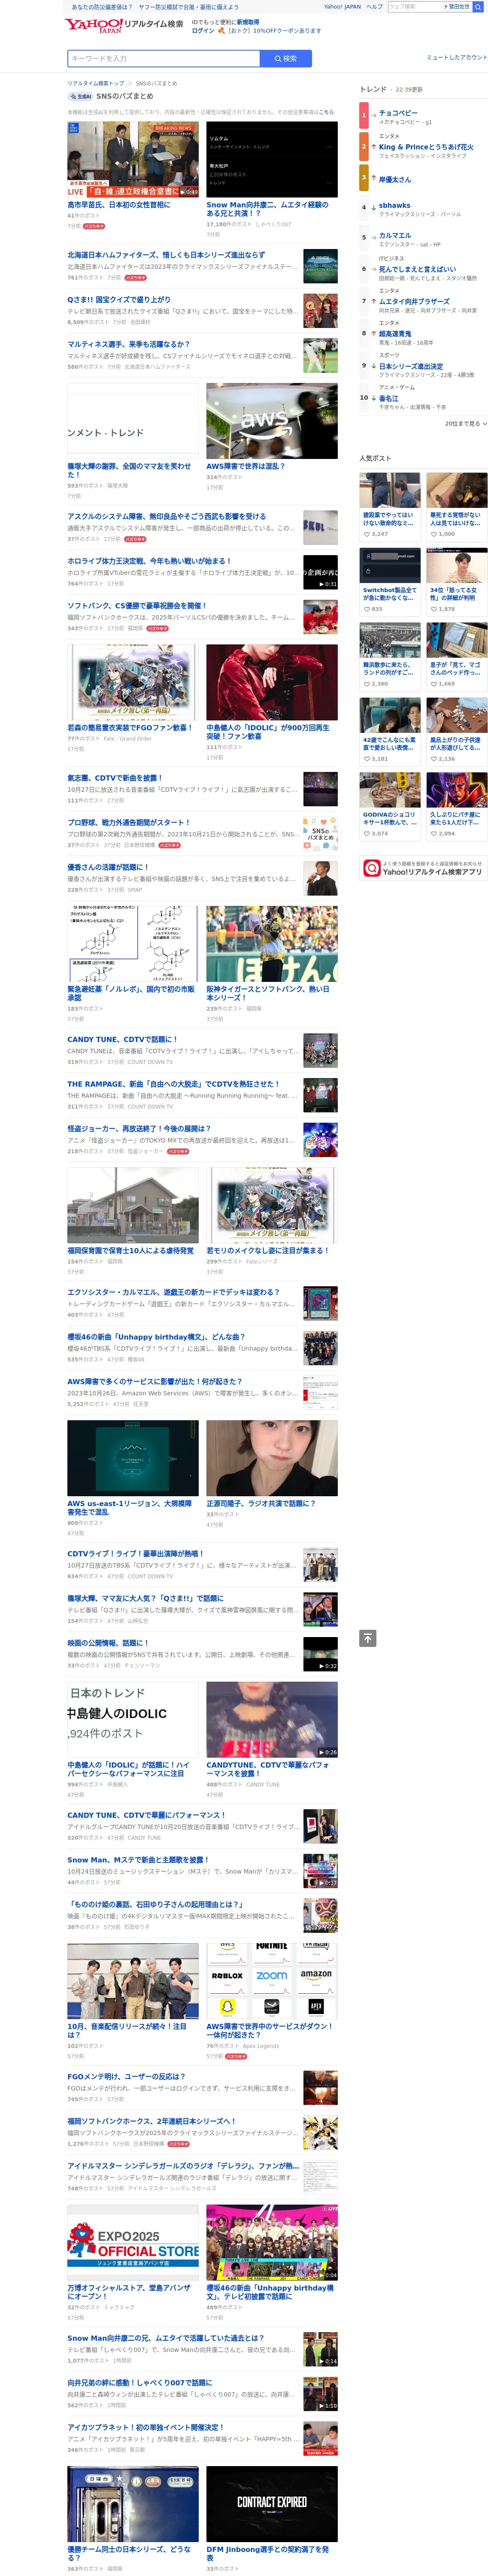Click the ログイン link

coord(203,31)
